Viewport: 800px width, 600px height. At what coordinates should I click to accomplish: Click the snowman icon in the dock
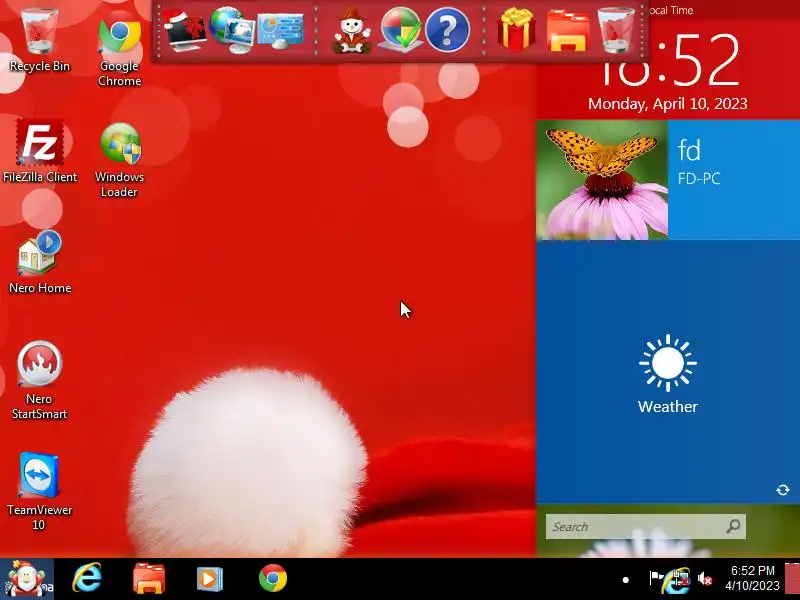[352, 31]
